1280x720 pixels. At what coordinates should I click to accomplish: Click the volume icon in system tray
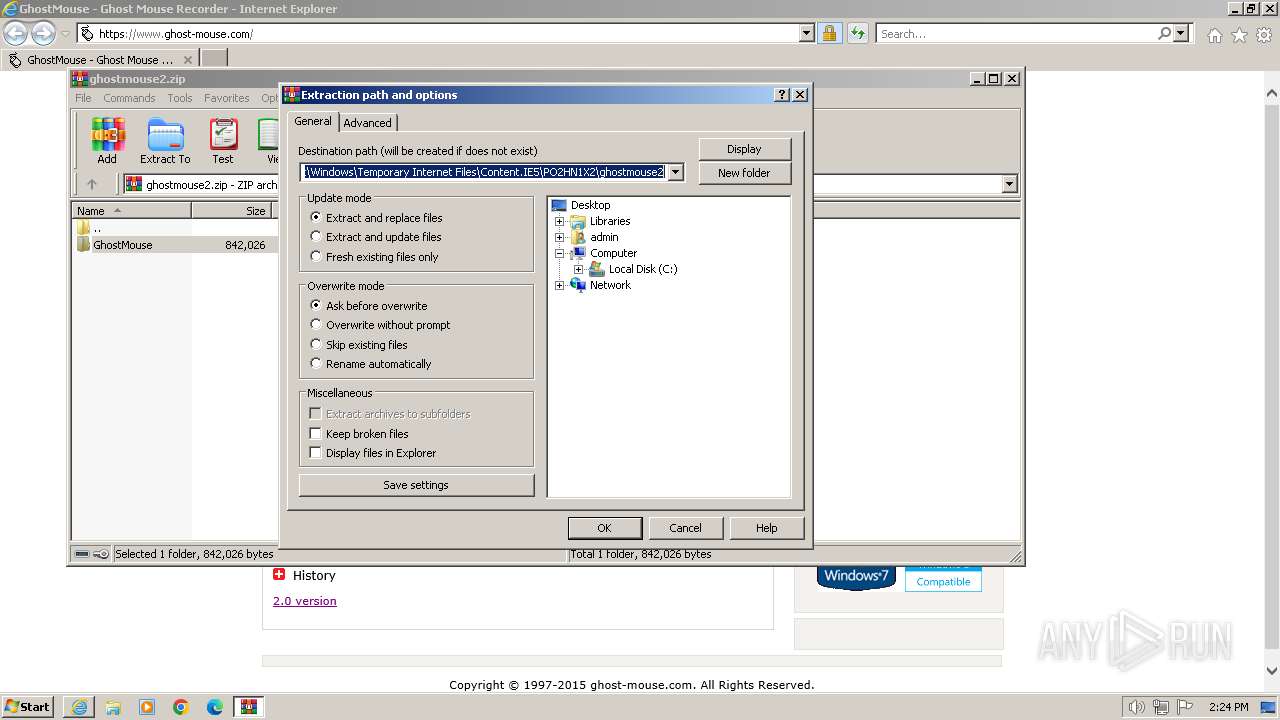click(x=1137, y=707)
